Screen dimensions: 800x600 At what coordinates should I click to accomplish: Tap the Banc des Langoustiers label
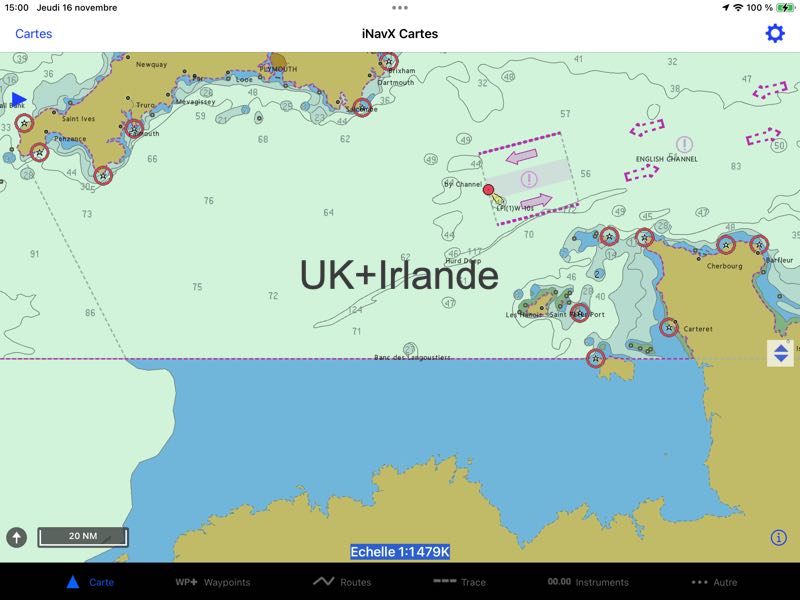[412, 357]
